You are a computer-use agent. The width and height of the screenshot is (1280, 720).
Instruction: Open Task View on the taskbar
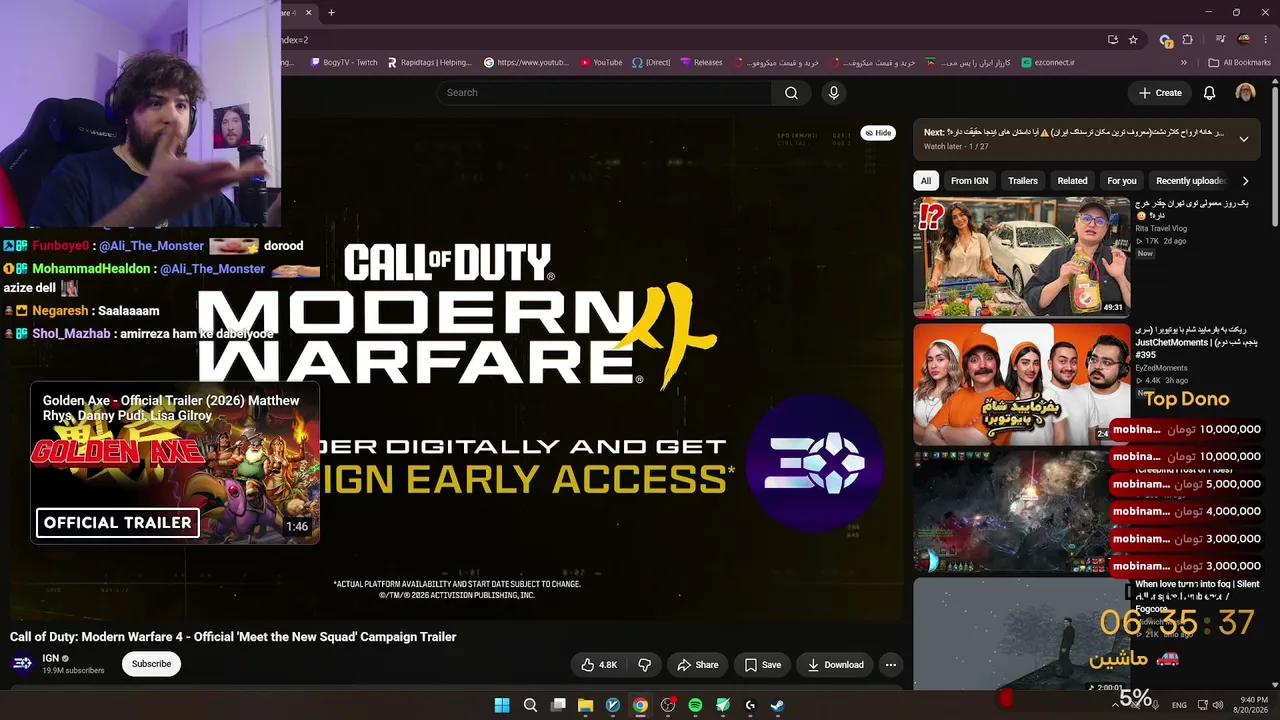[558, 705]
